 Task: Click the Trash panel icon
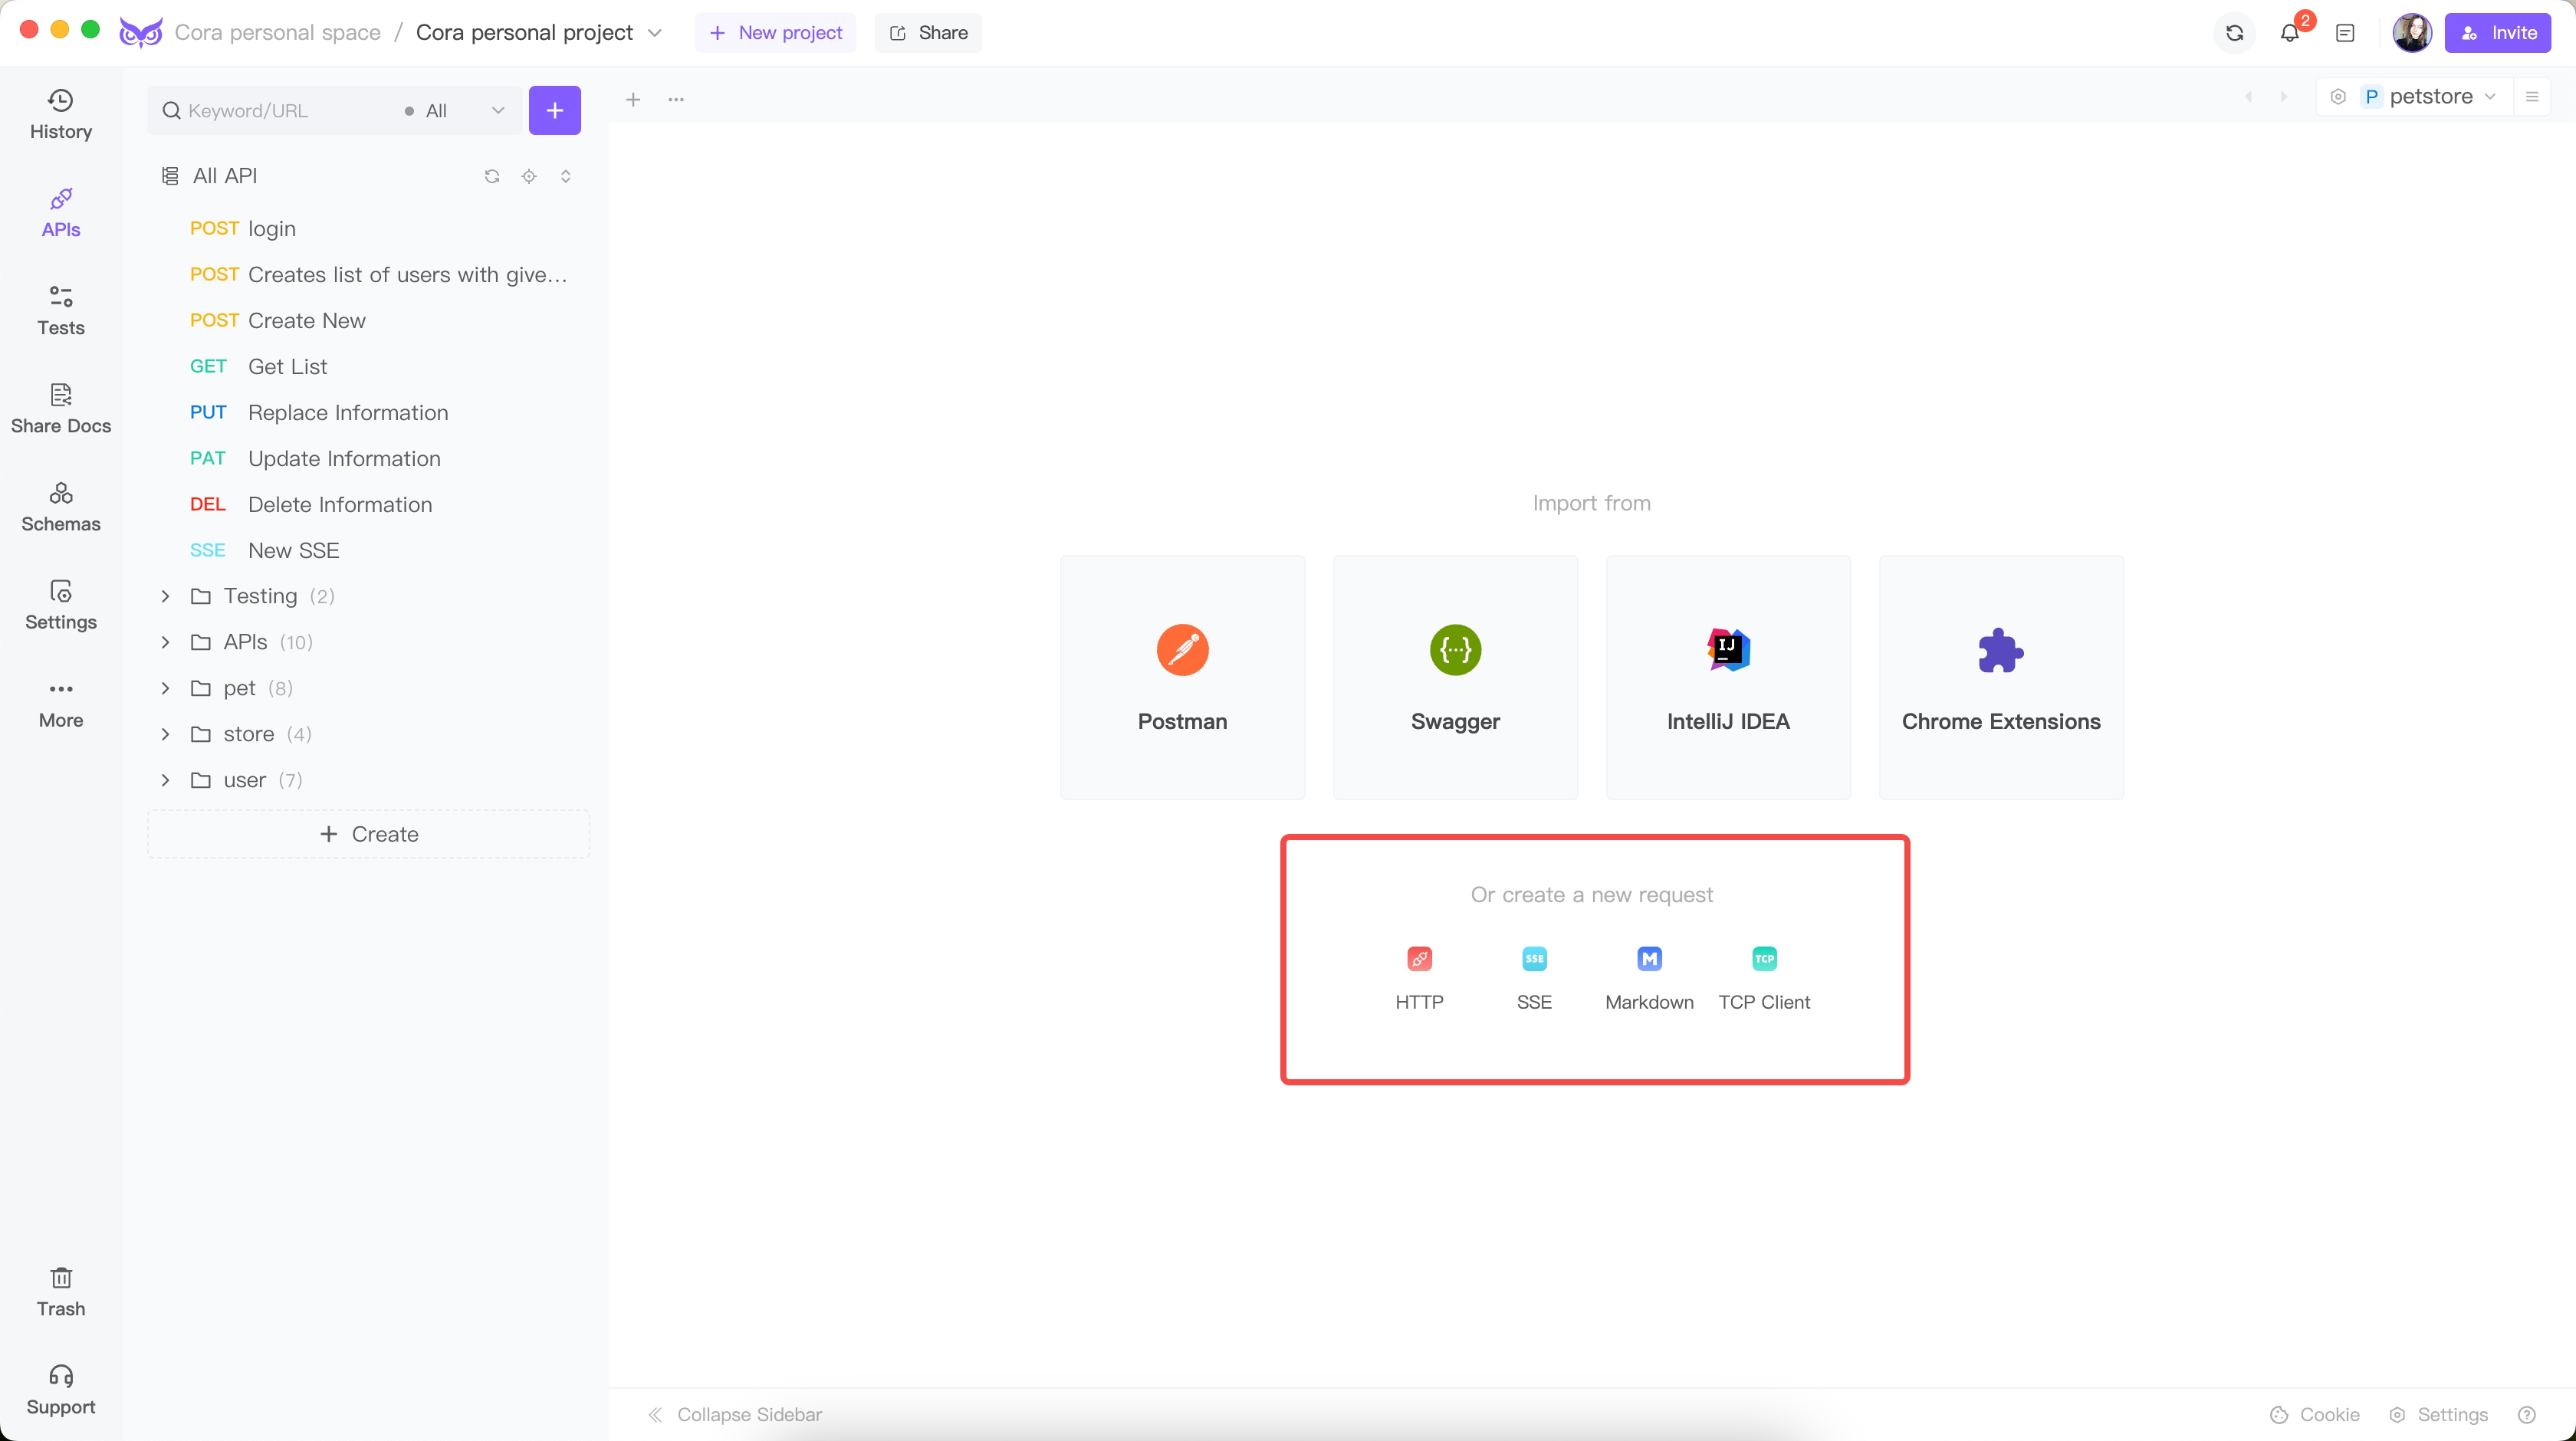60,1289
